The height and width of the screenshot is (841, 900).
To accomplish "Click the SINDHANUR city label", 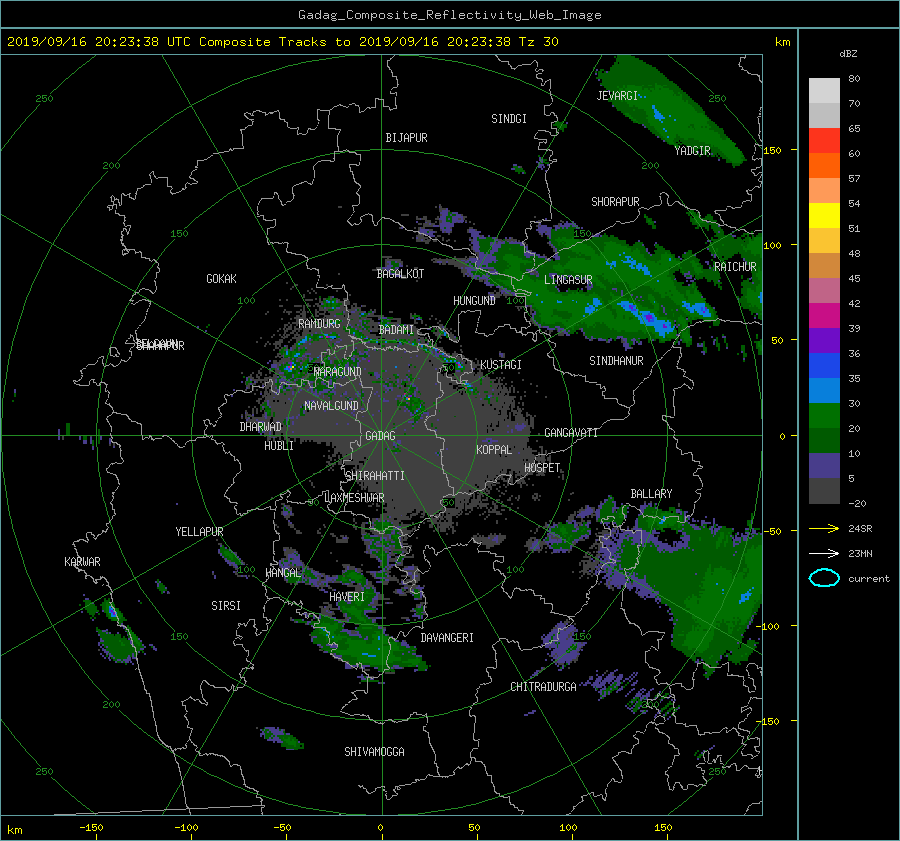I will coord(616,361).
